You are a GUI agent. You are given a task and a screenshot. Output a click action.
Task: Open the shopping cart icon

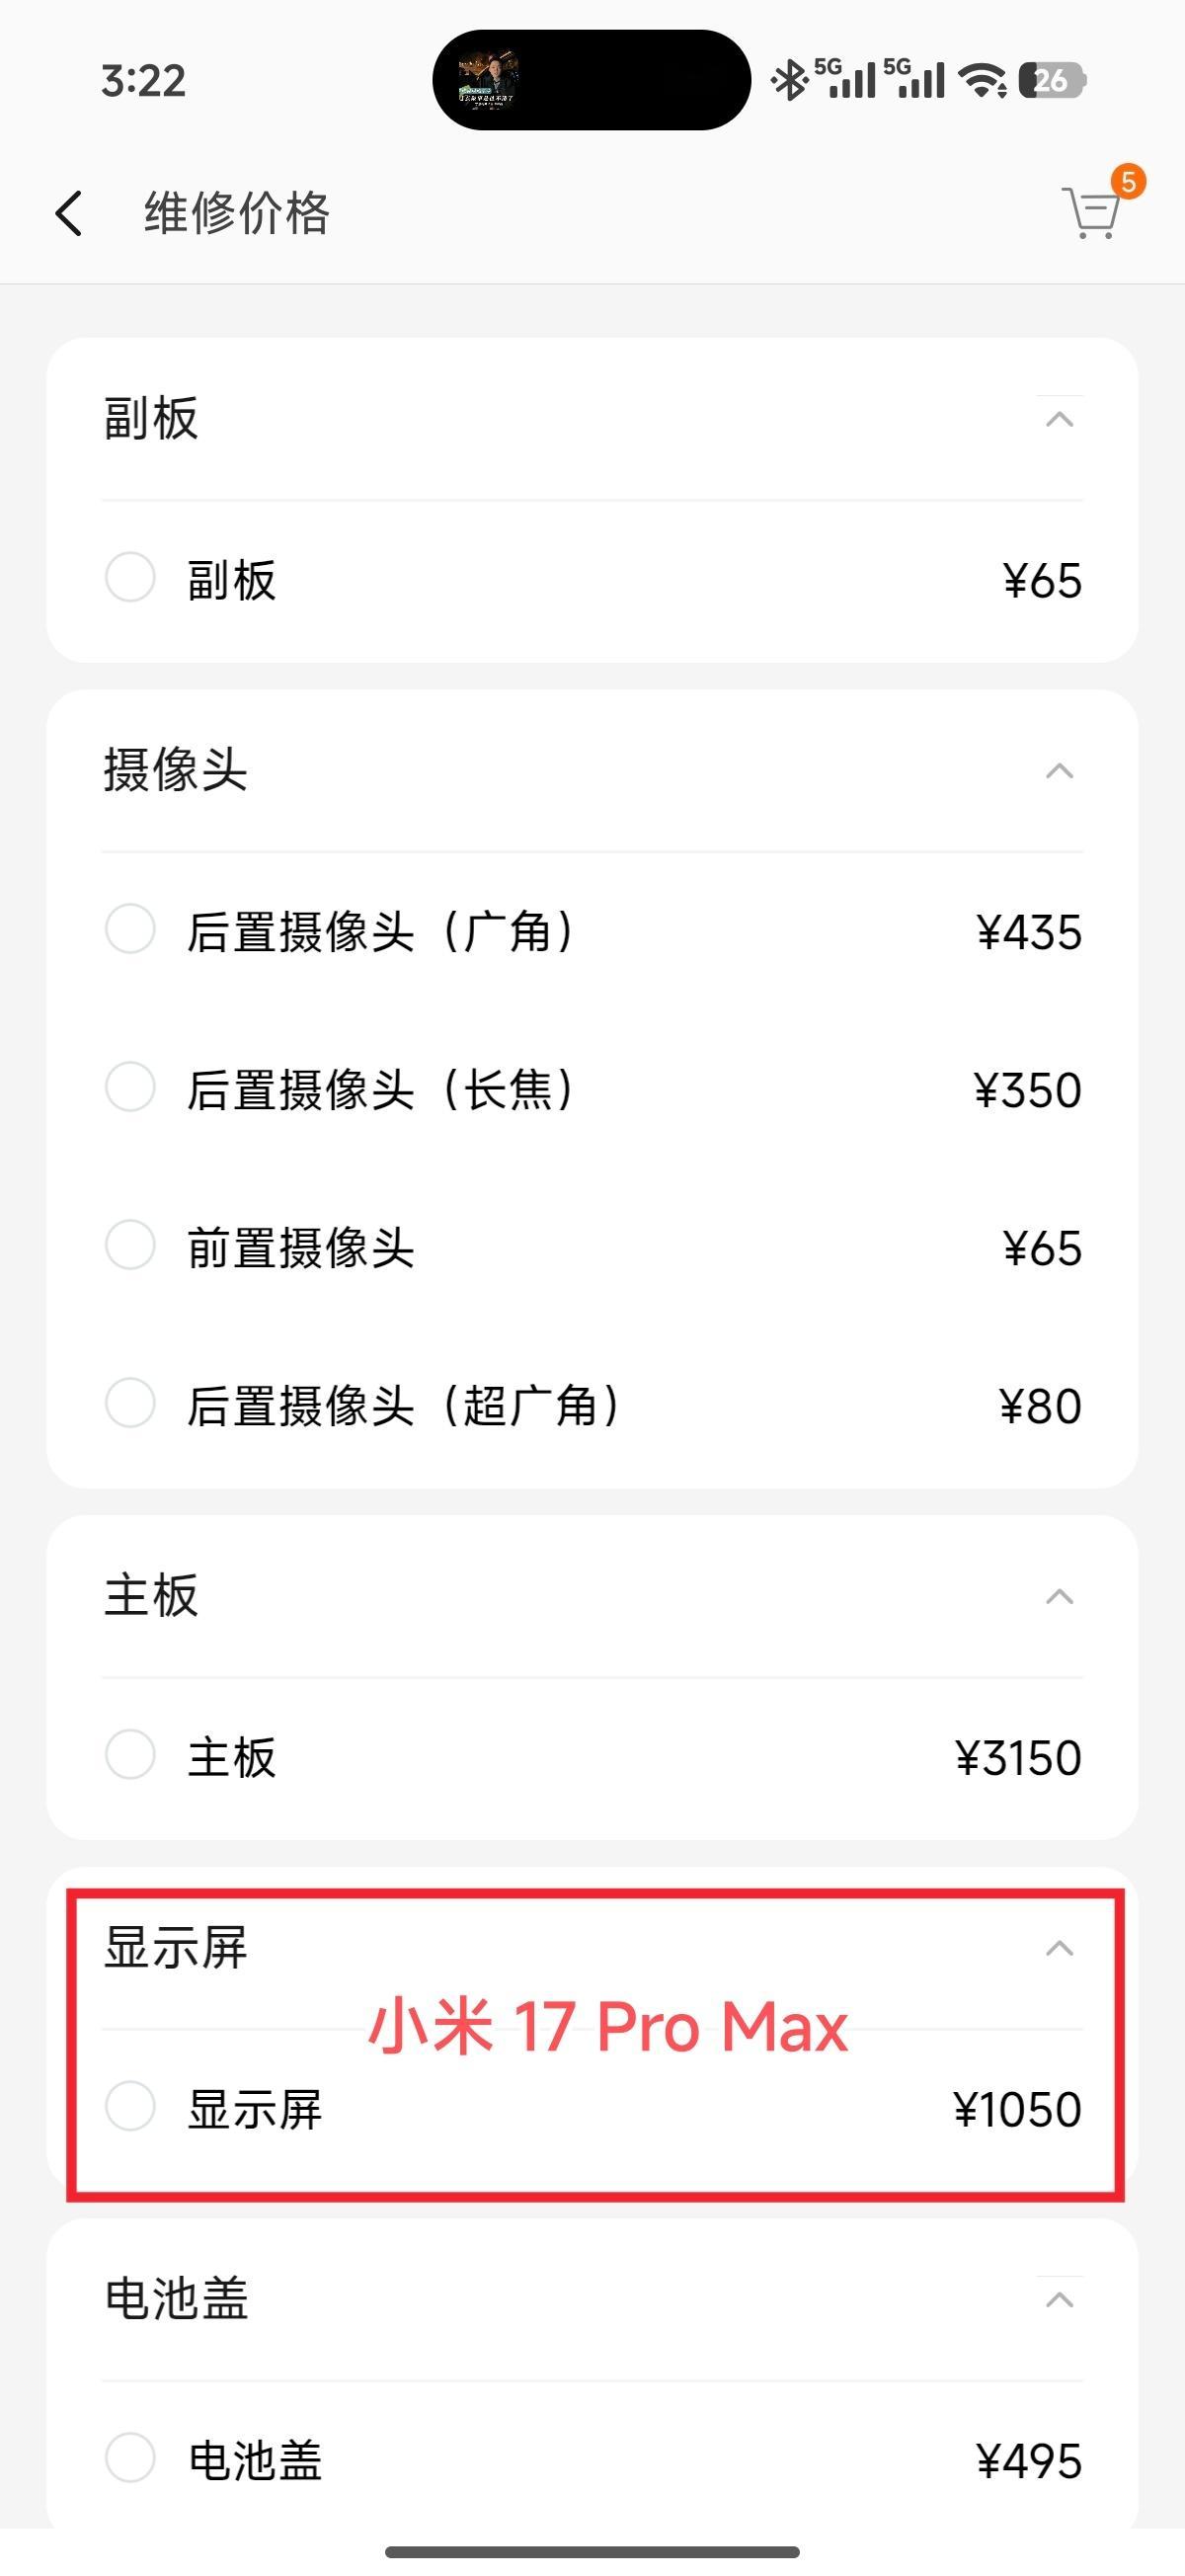(1089, 213)
